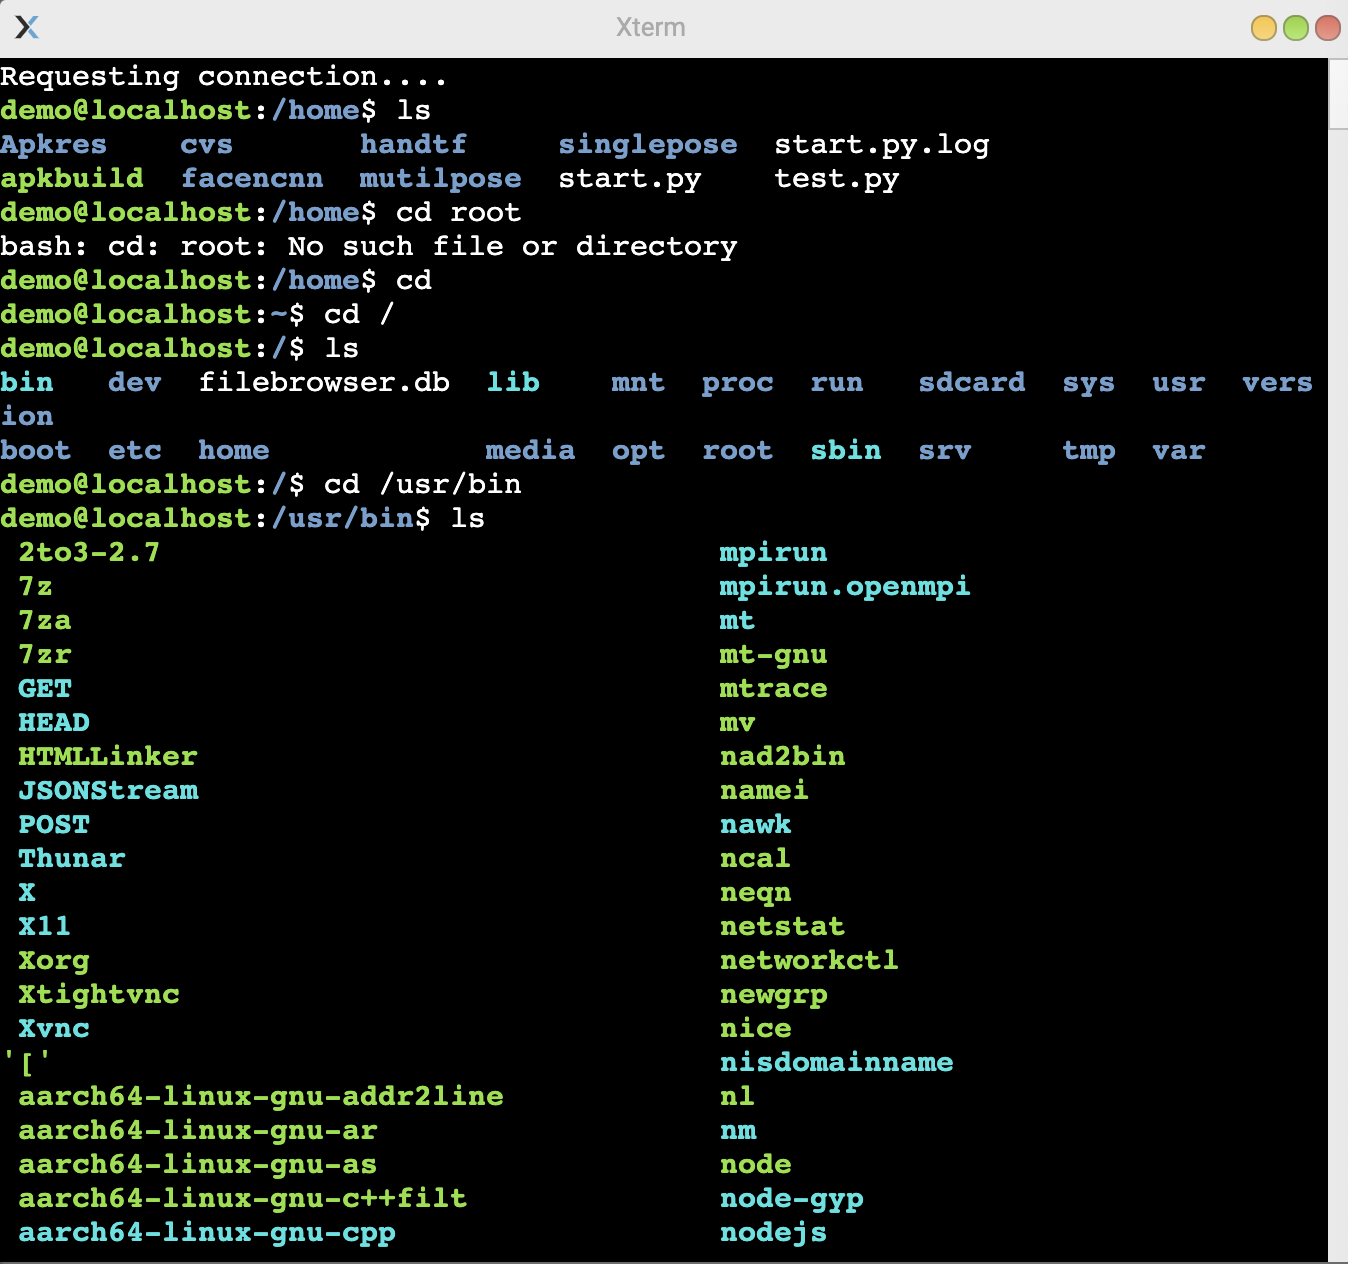This screenshot has width=1348, height=1264.
Task: Click the HTMLLinker entry
Action: [108, 756]
